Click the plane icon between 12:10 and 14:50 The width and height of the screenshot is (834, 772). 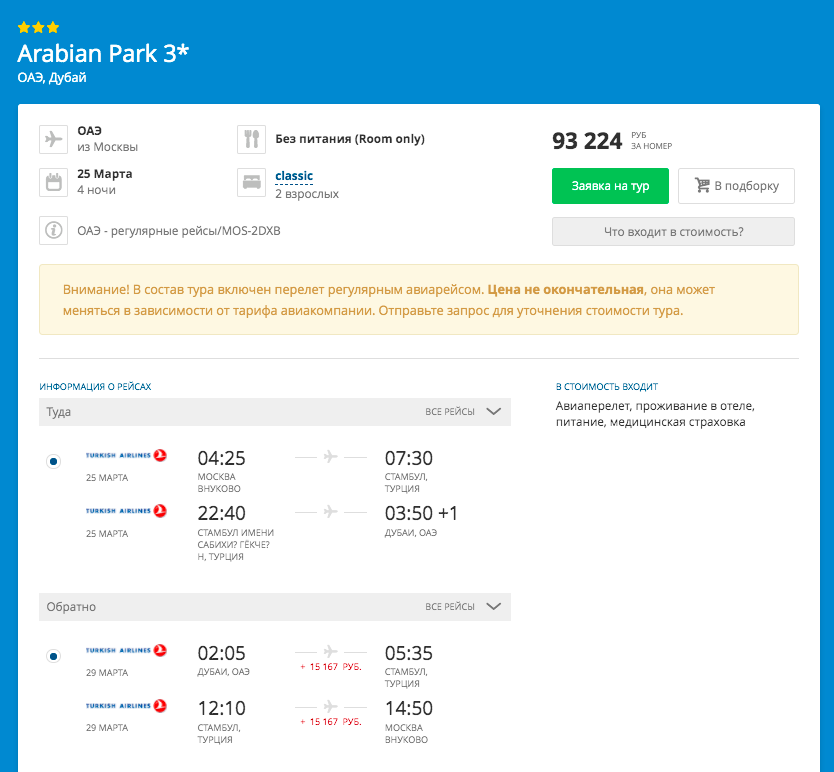coord(331,704)
